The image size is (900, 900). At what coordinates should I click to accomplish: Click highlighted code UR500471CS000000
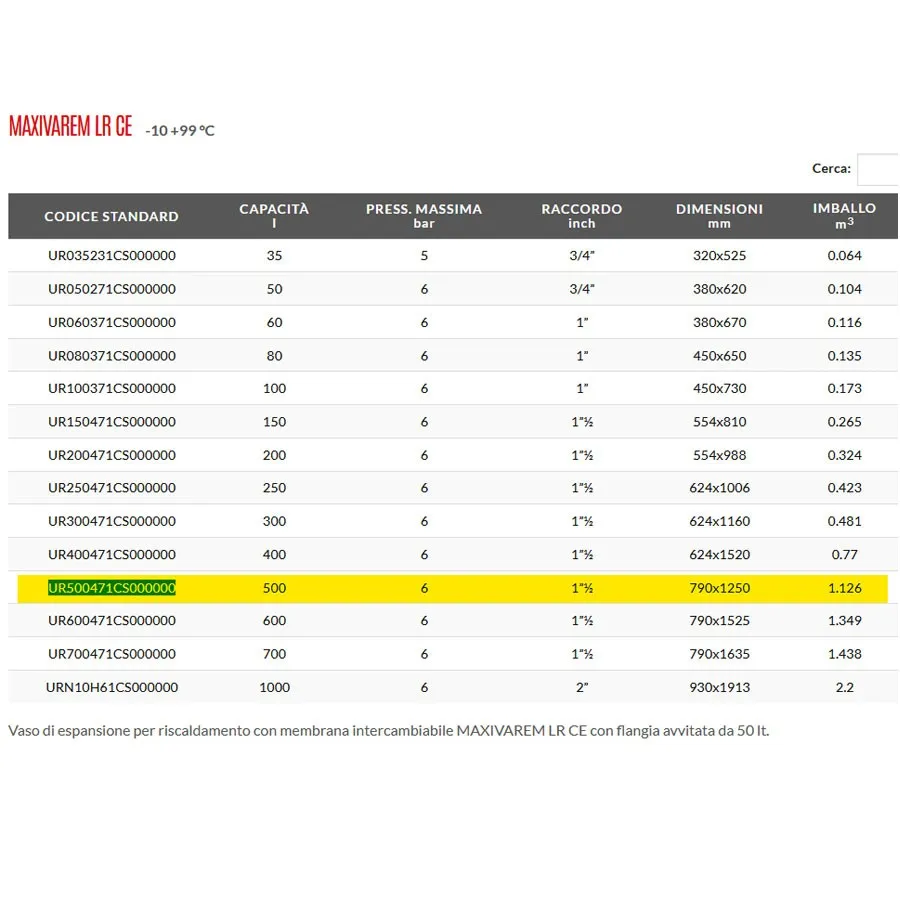[x=112, y=588]
